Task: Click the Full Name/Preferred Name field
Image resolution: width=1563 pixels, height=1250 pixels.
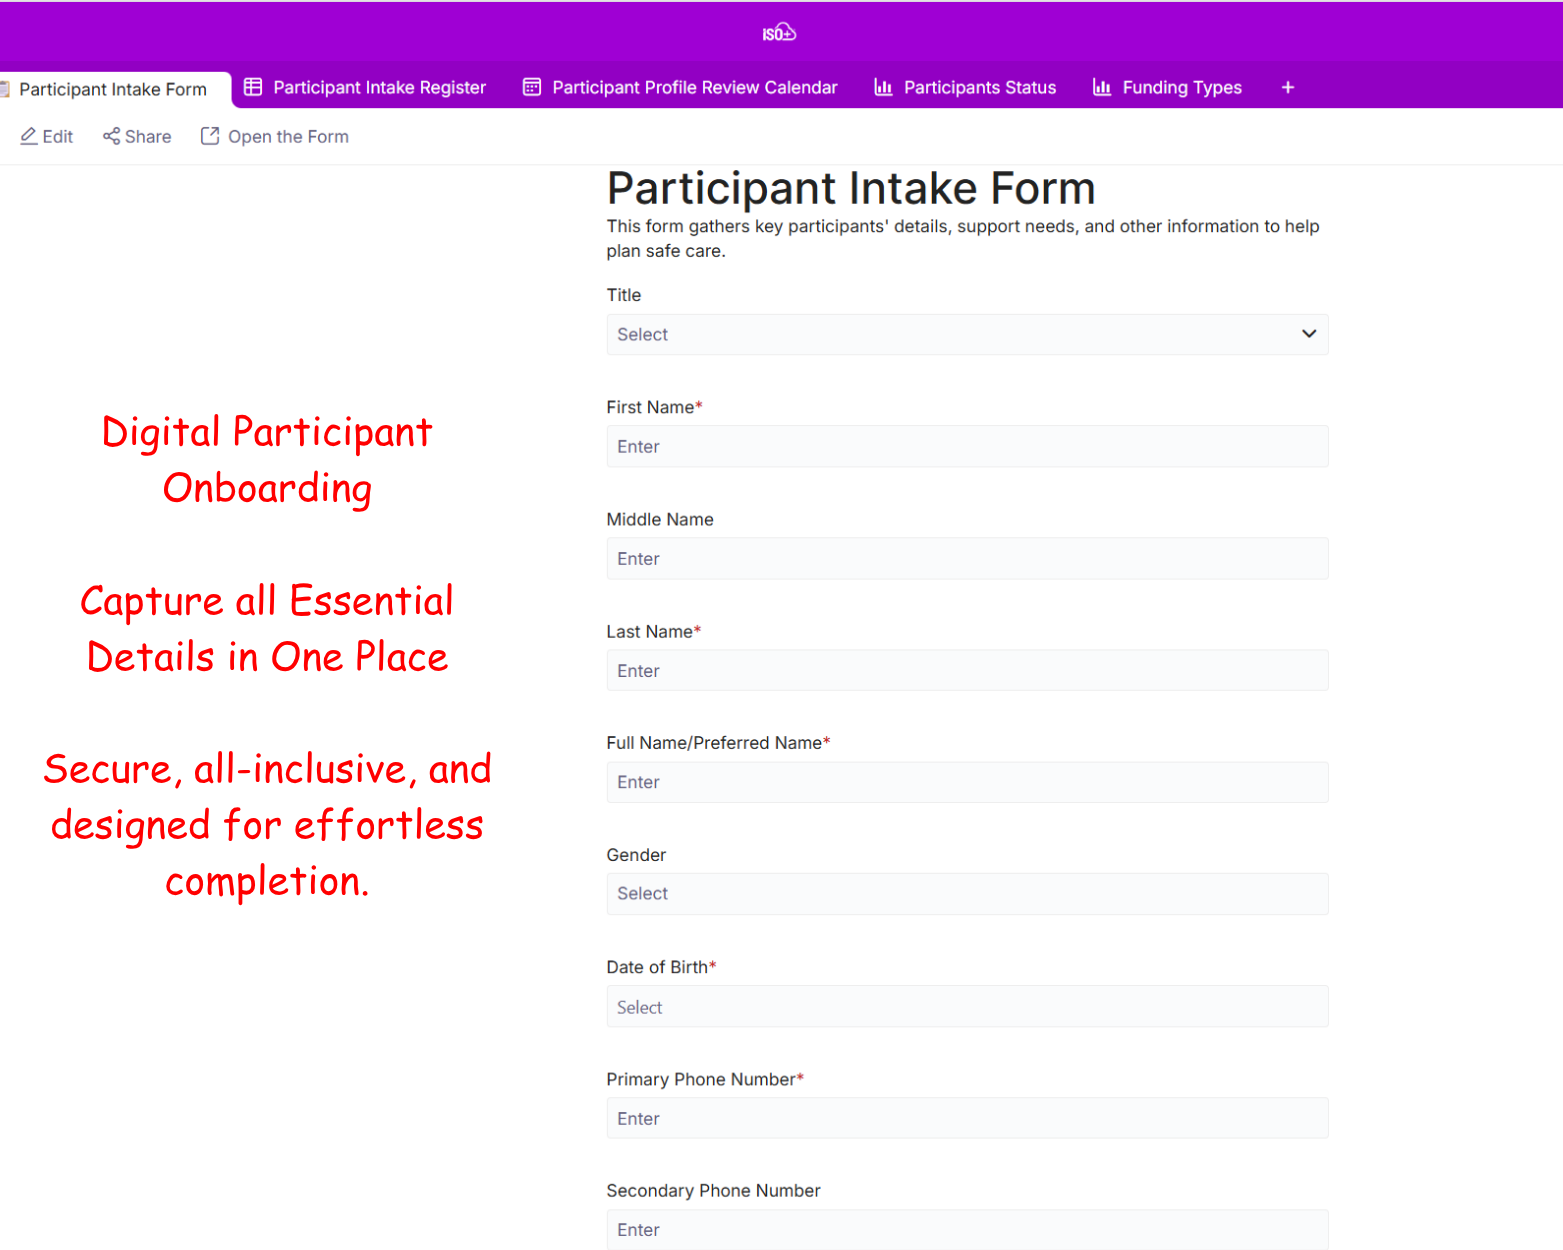Action: click(x=967, y=782)
